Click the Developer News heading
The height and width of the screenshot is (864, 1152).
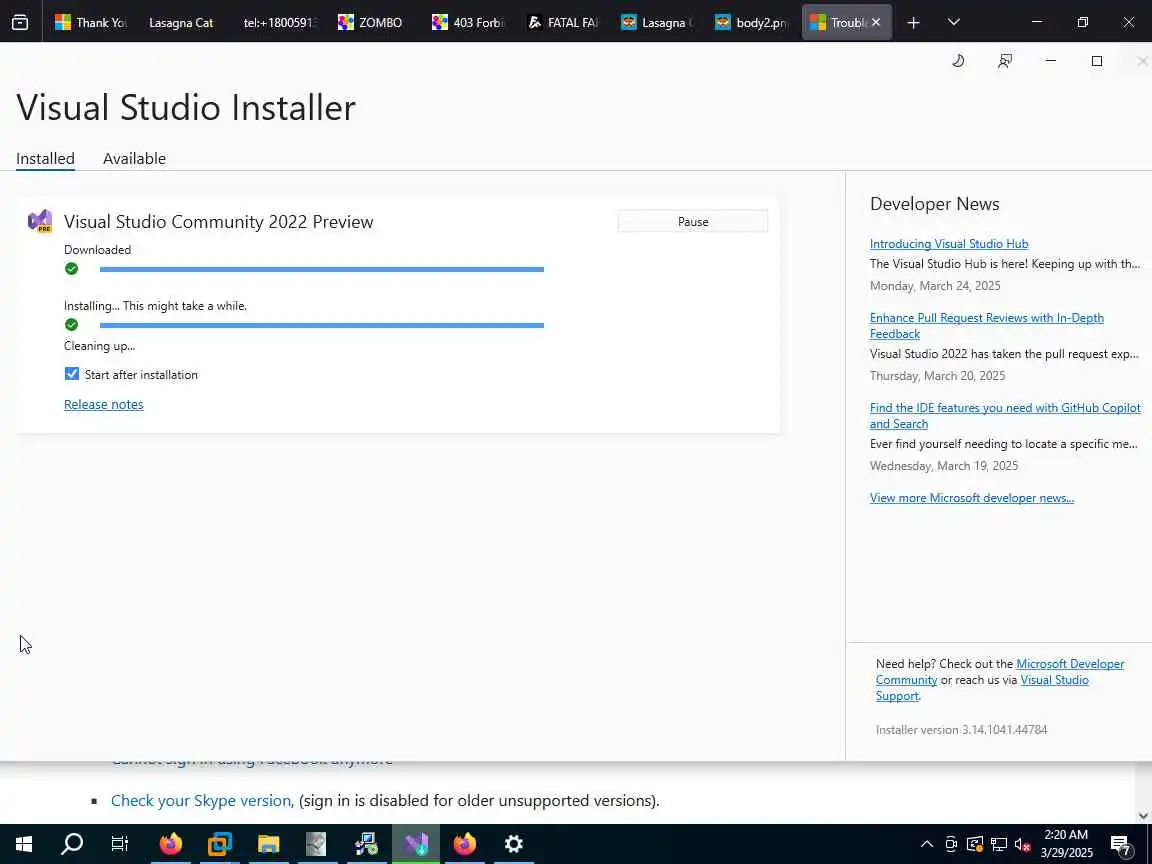click(934, 204)
